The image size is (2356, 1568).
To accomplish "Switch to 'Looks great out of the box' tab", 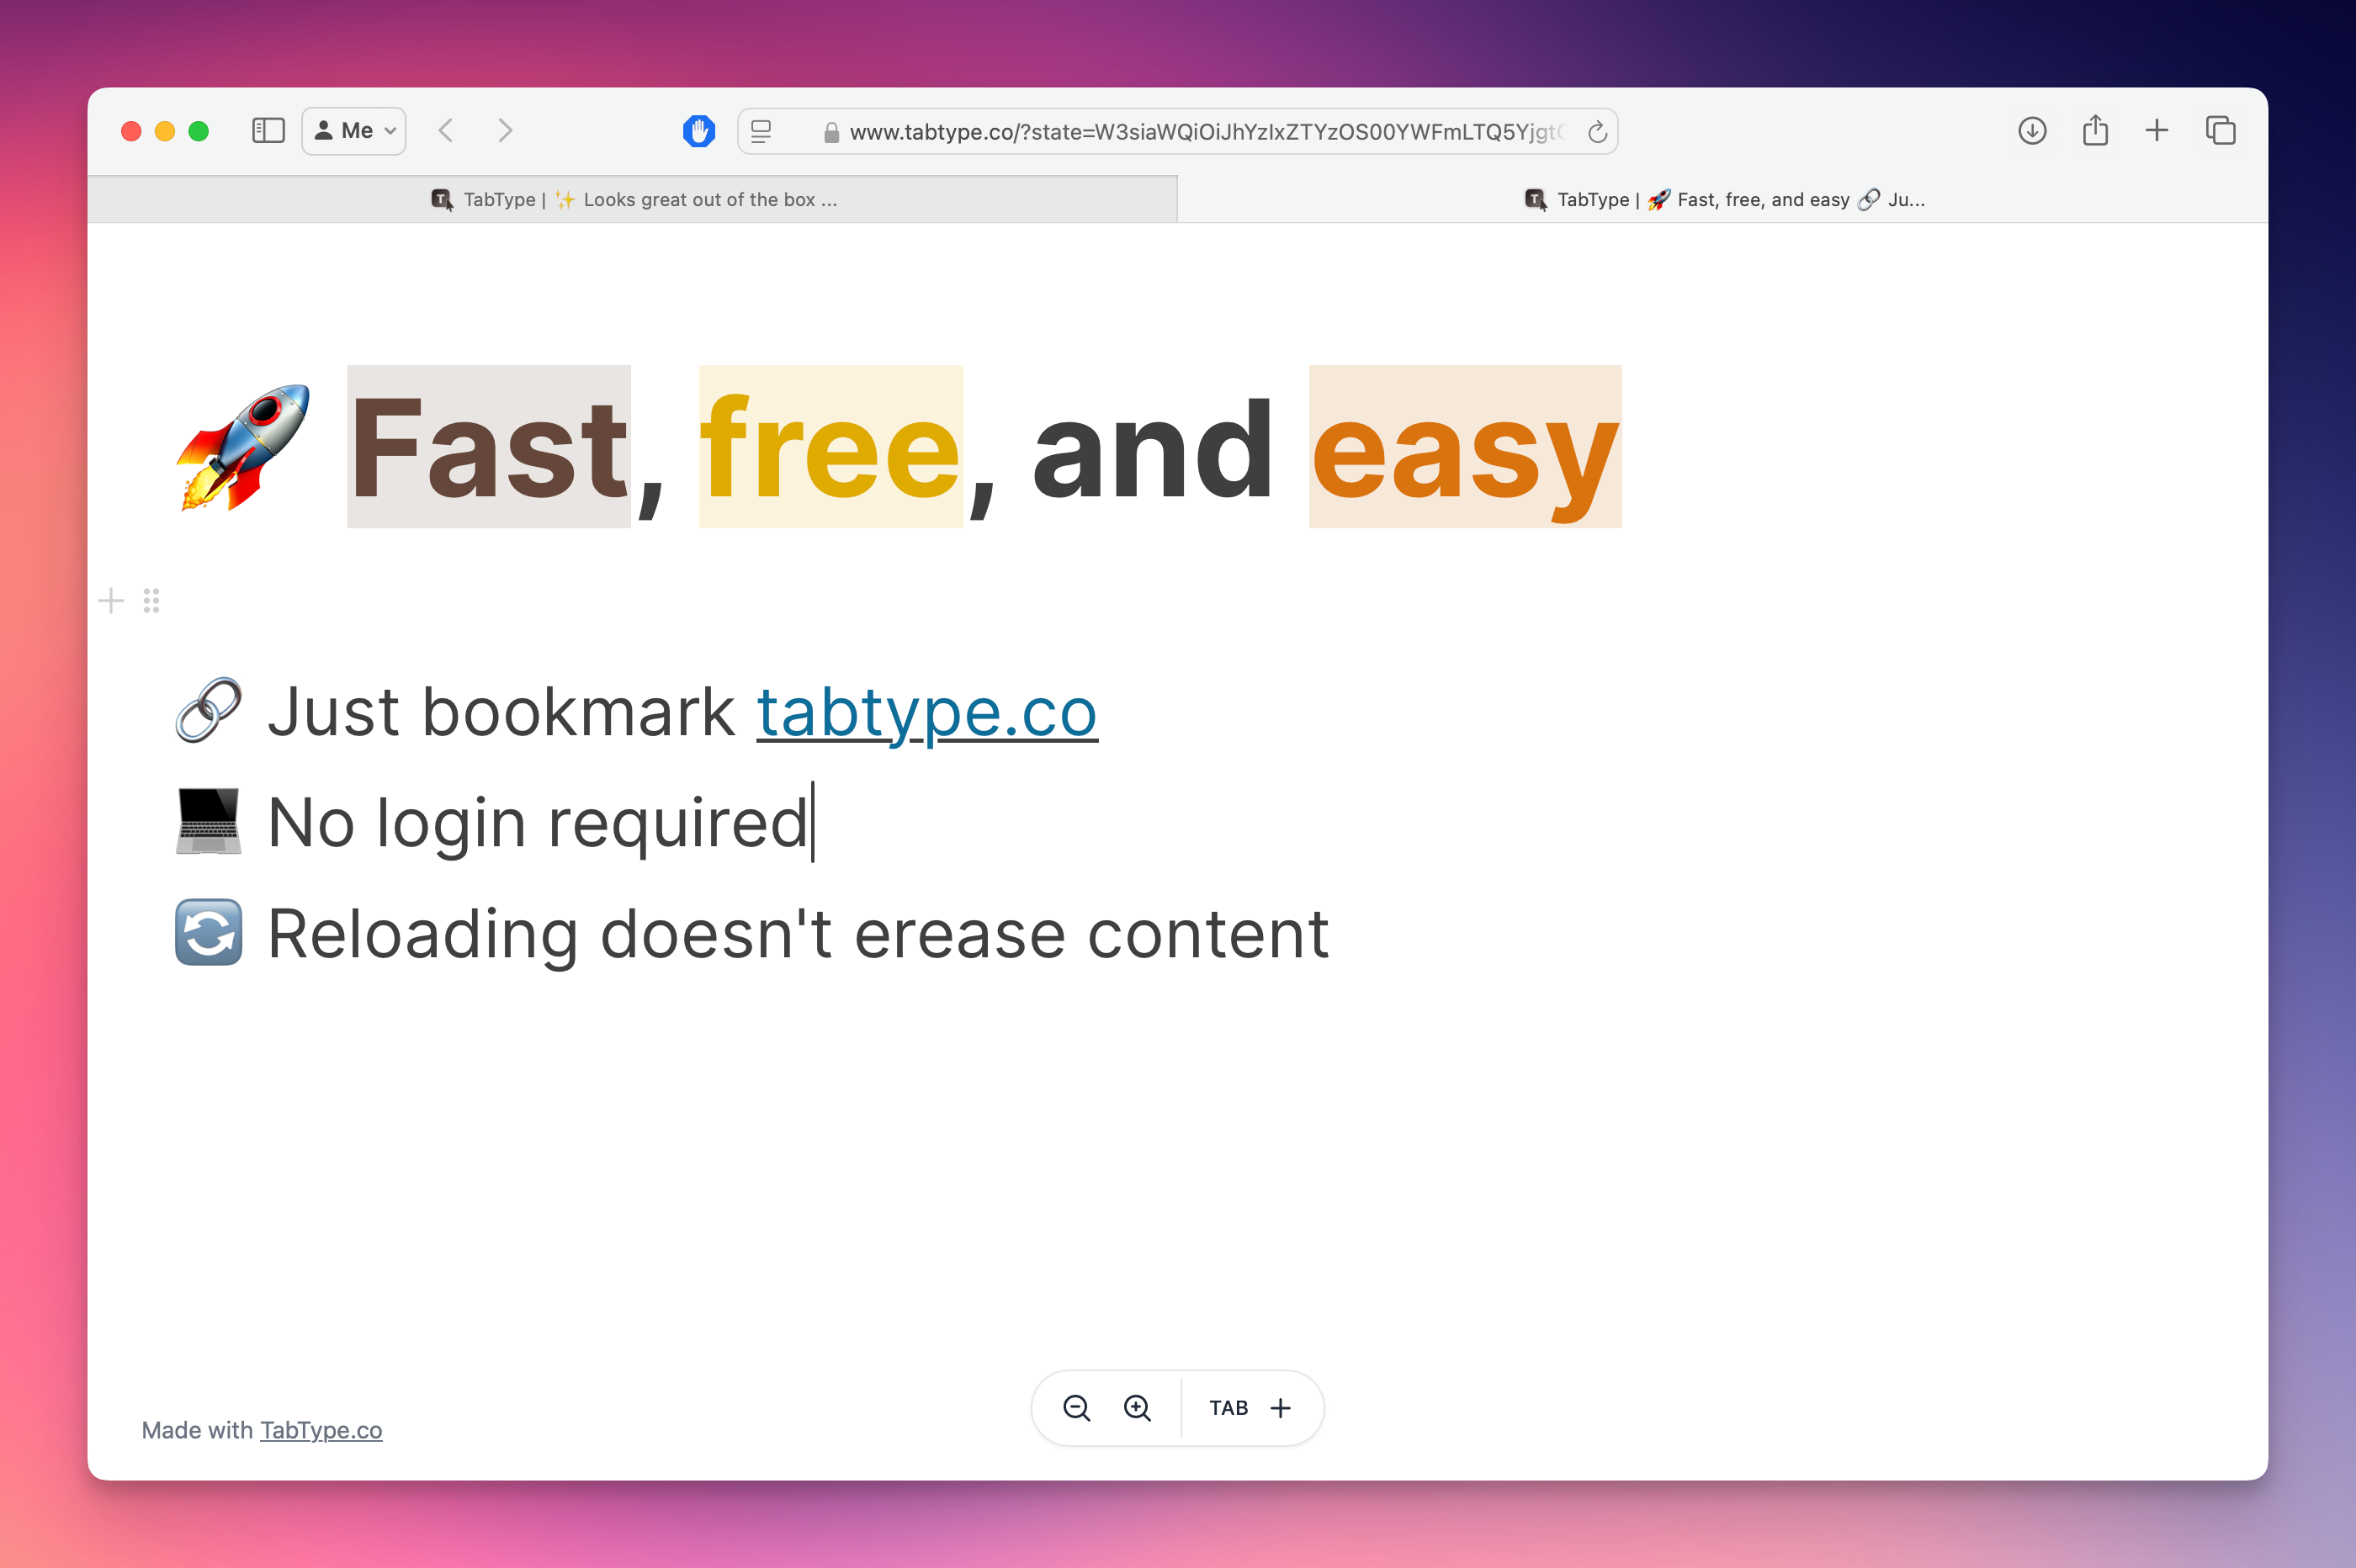I will tap(633, 199).
